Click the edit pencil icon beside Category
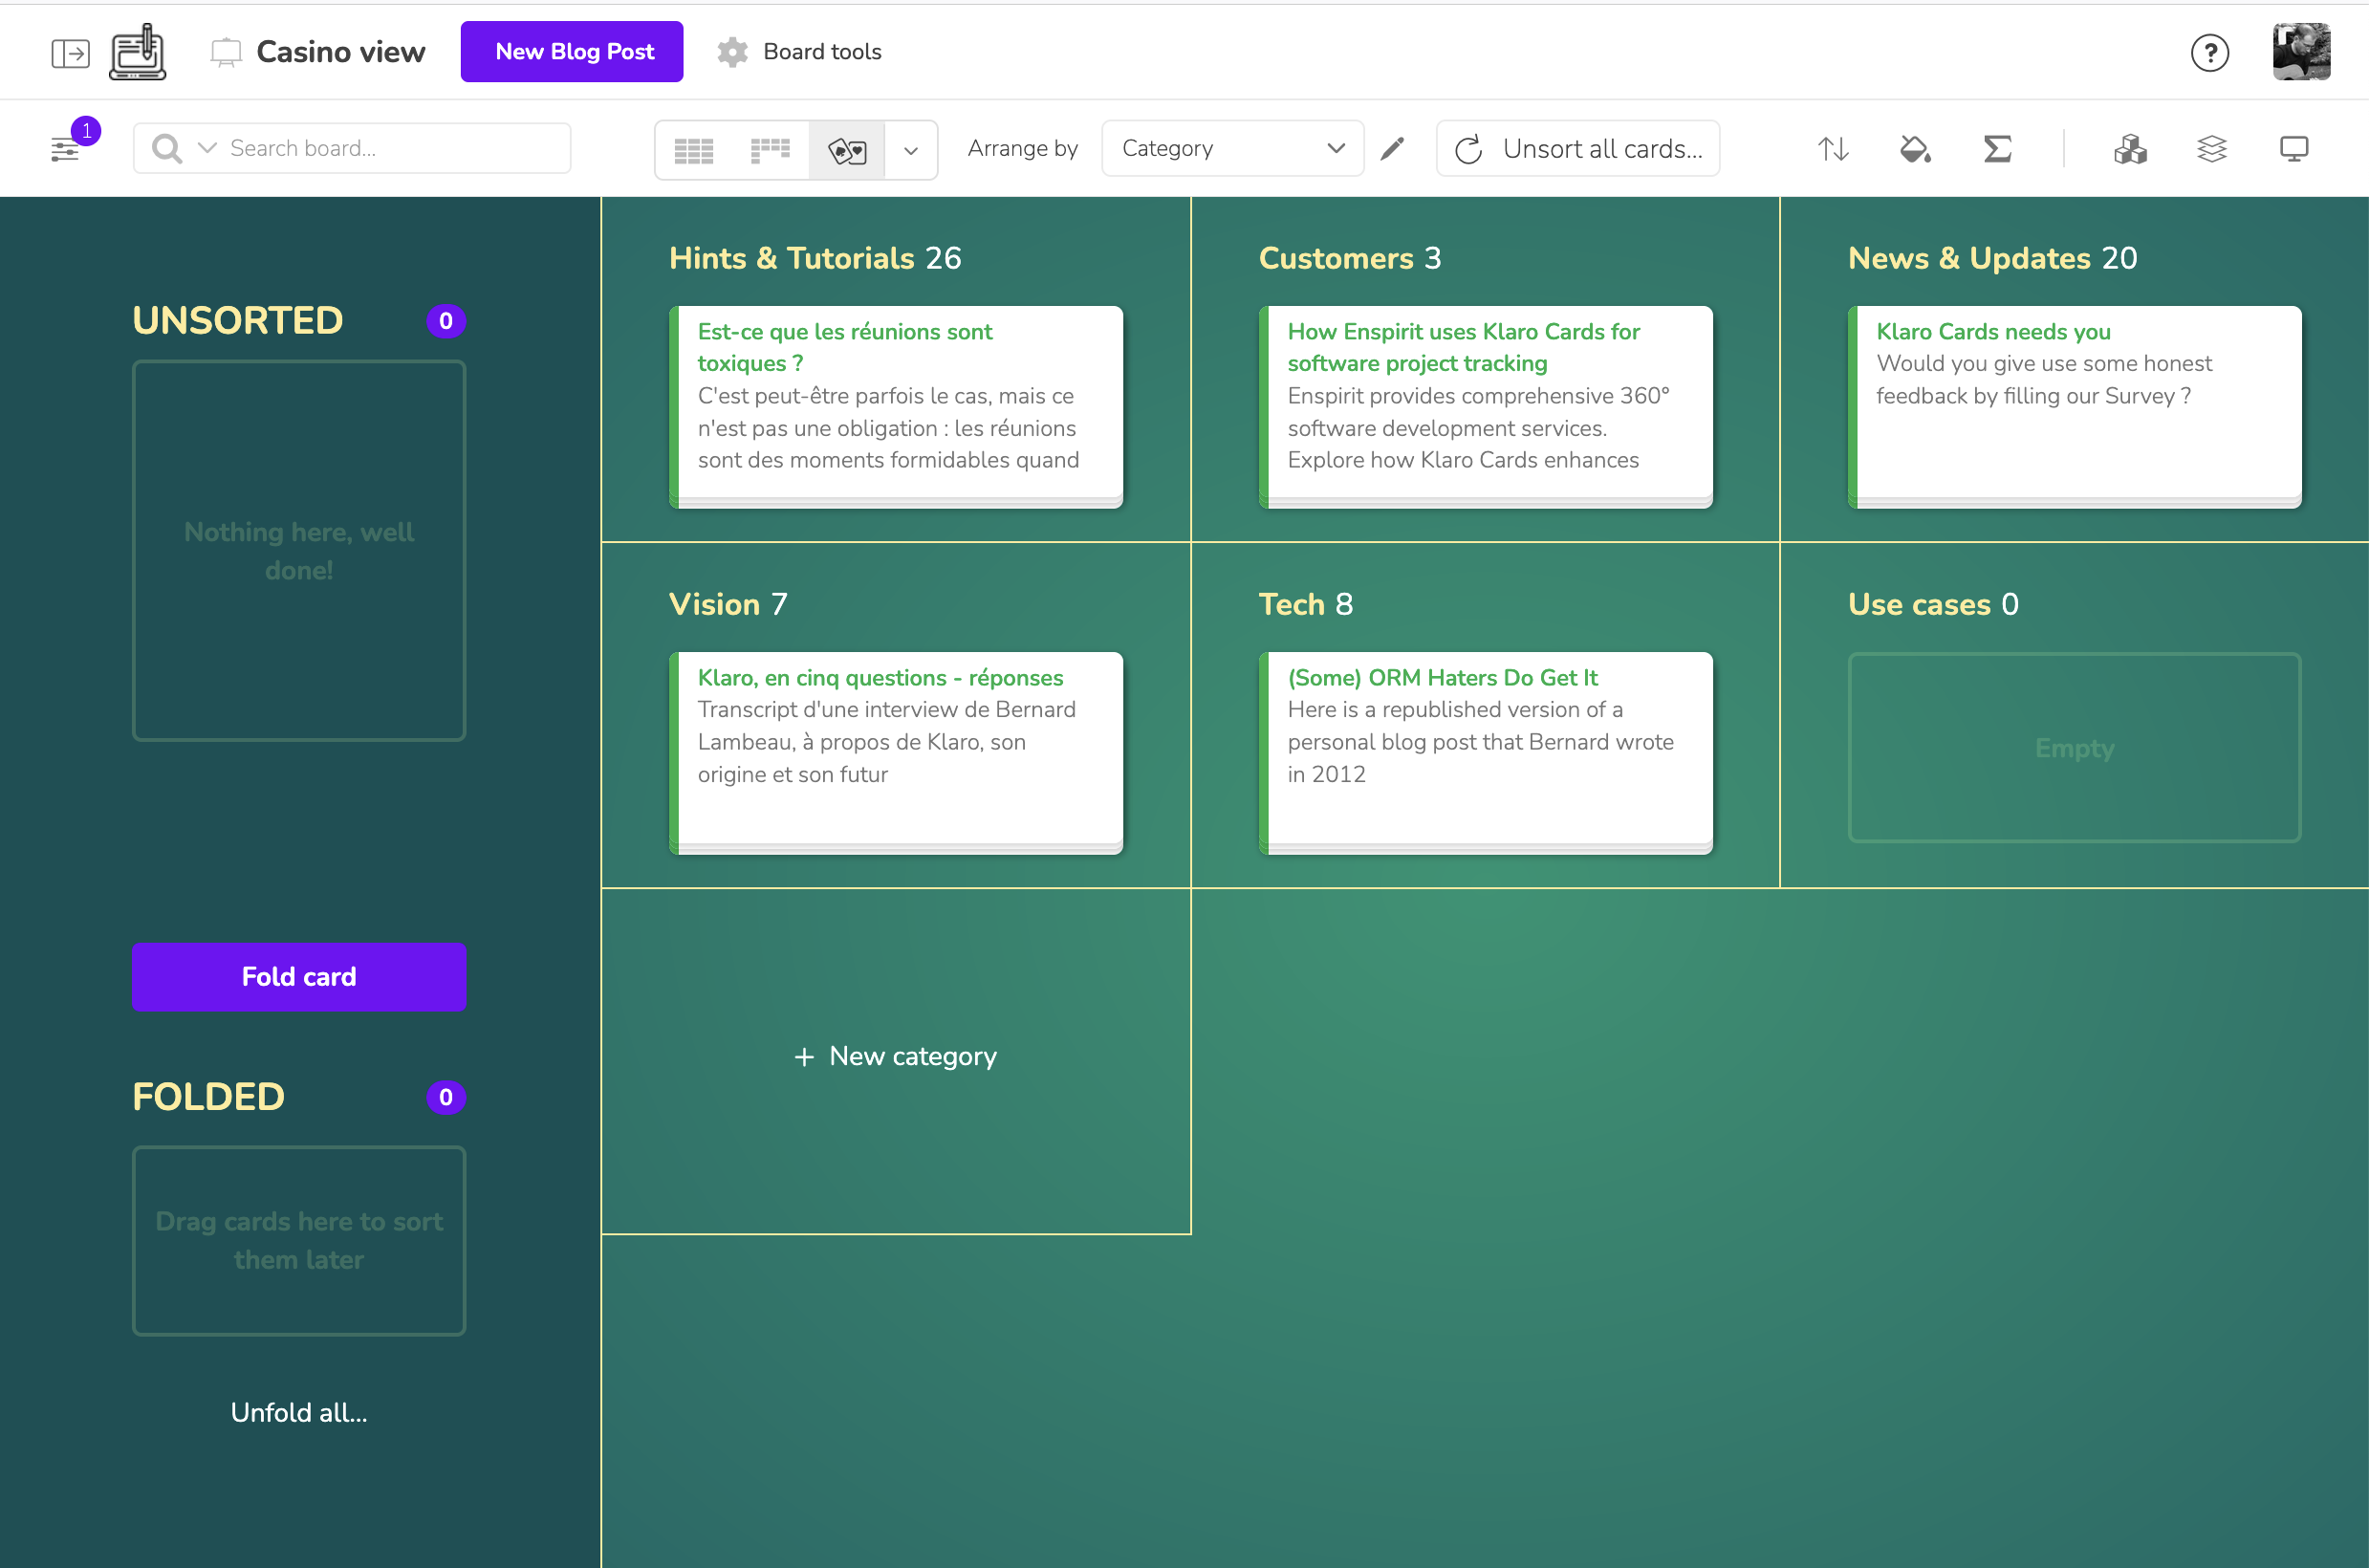 click(1392, 149)
